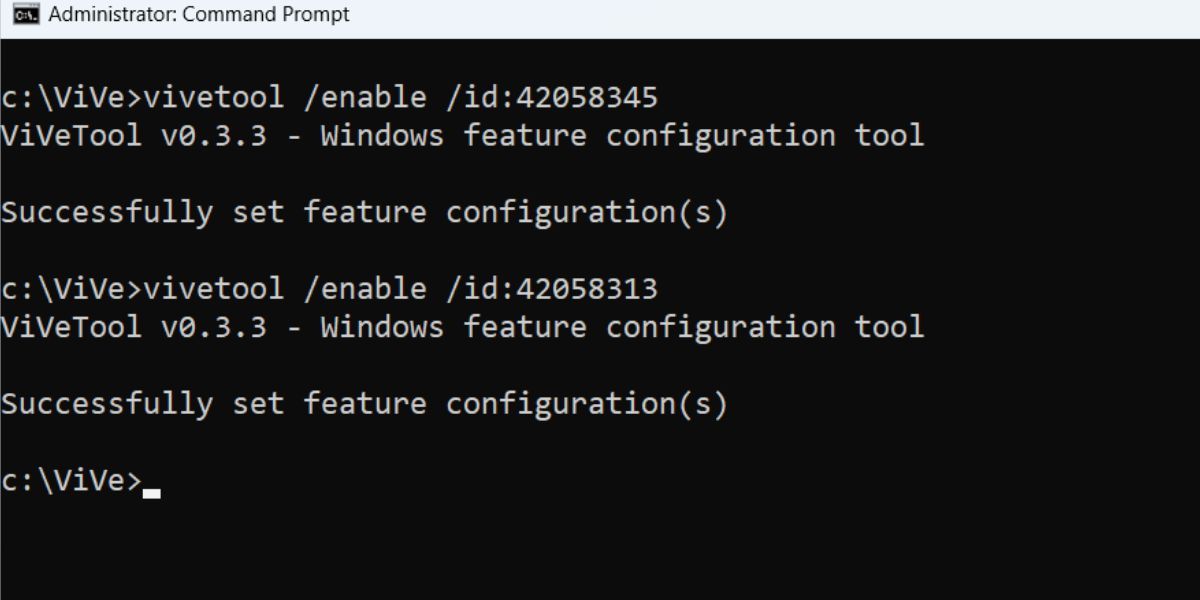Screen dimensions: 1200x600
Task: Click "vivetool" in the second command
Action: 214,289
